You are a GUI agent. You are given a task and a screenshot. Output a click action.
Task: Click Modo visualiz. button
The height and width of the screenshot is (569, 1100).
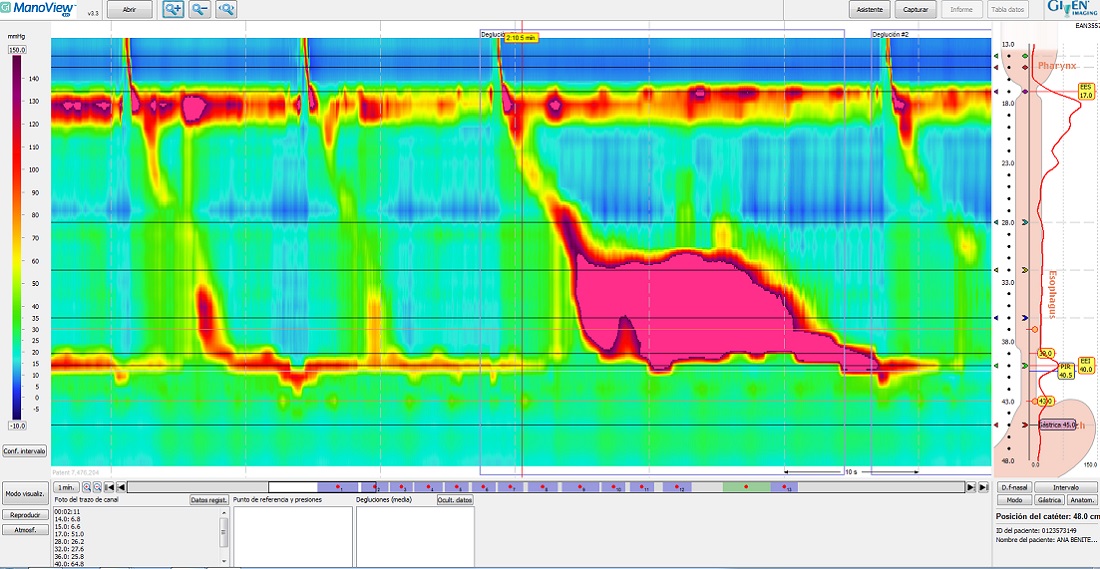[25, 494]
